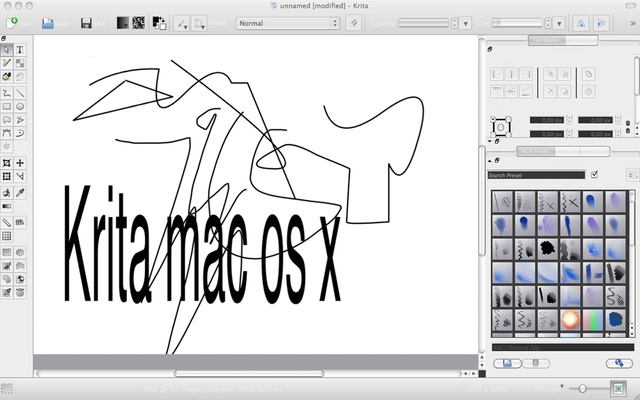Adjust the brush Size slider

pos(517,23)
